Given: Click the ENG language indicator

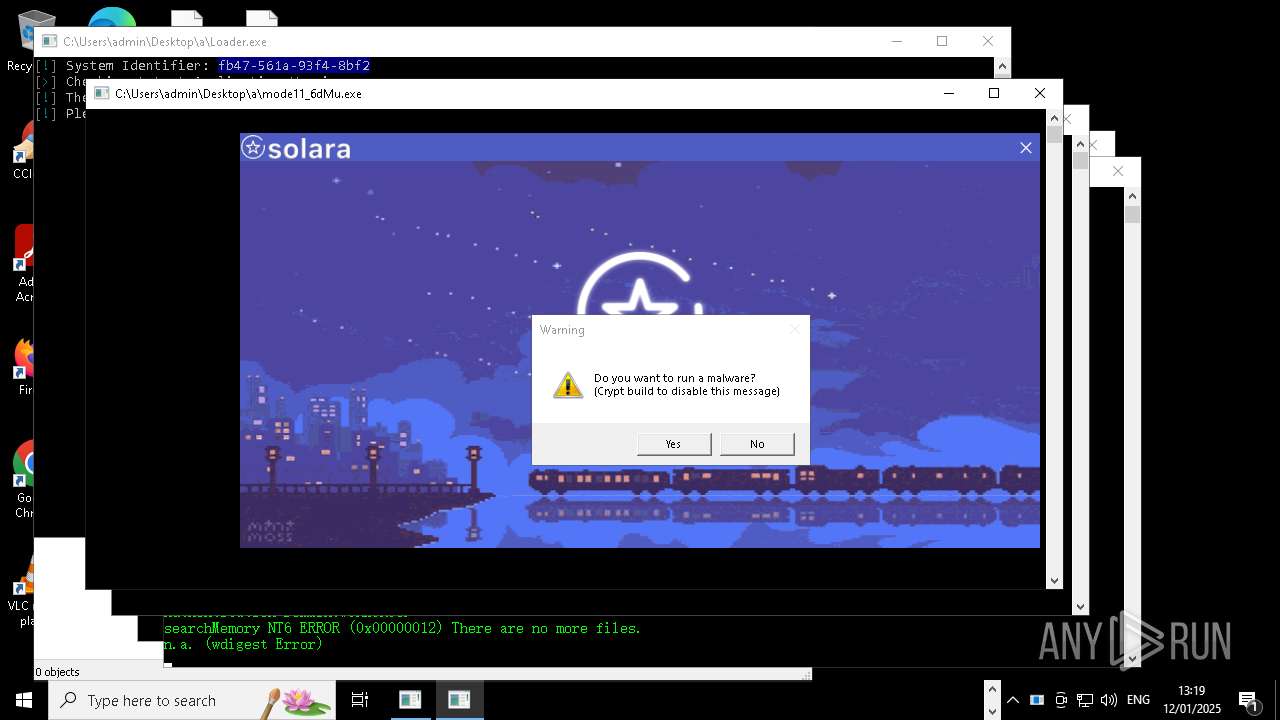Looking at the screenshot, I should 1138,700.
